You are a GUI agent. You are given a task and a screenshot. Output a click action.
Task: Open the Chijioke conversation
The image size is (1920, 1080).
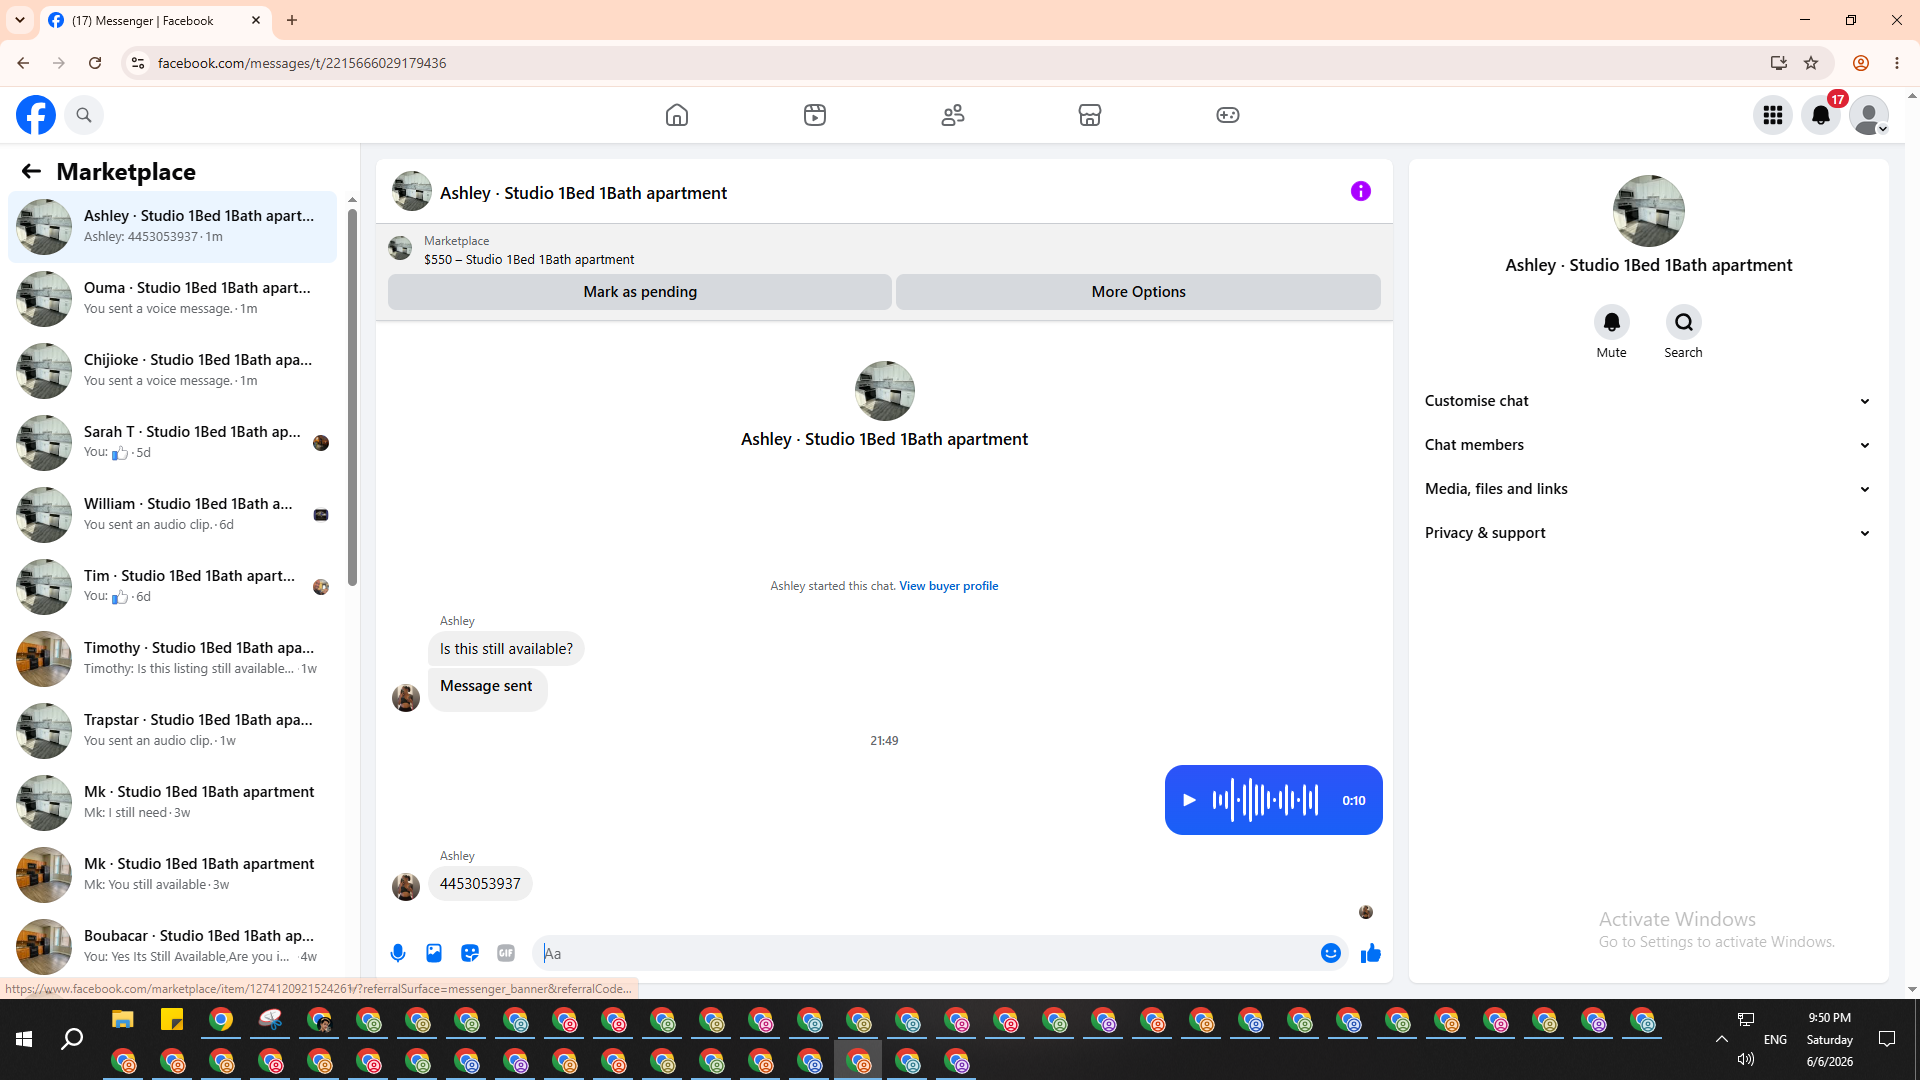click(x=172, y=370)
